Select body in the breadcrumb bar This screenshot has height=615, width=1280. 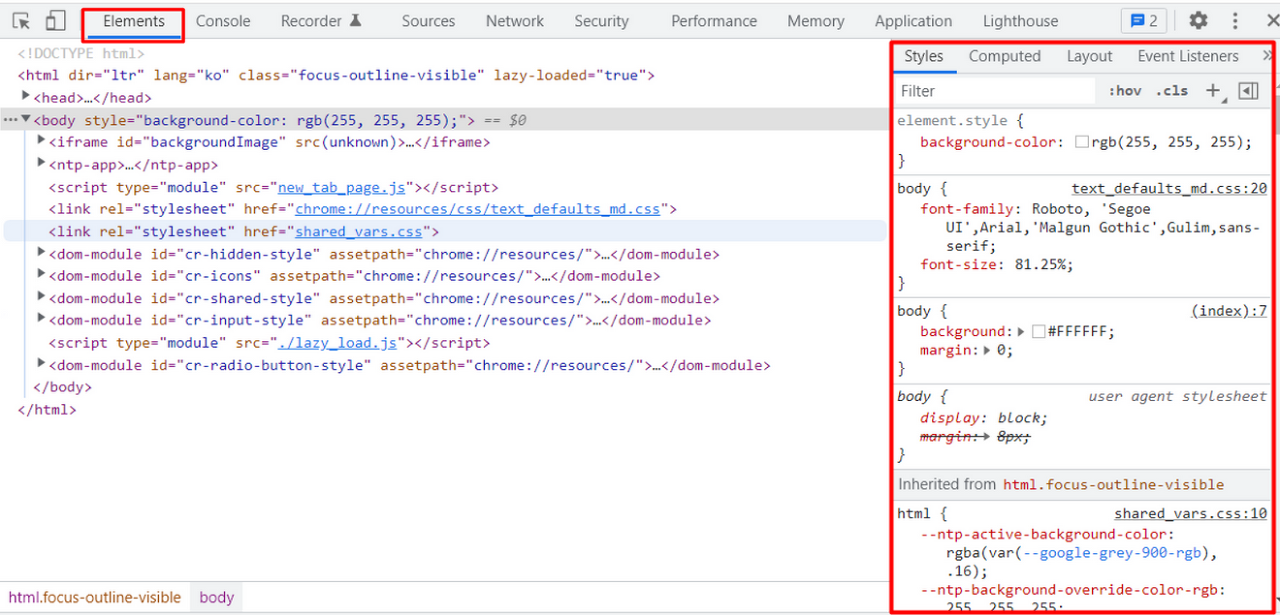click(x=216, y=598)
